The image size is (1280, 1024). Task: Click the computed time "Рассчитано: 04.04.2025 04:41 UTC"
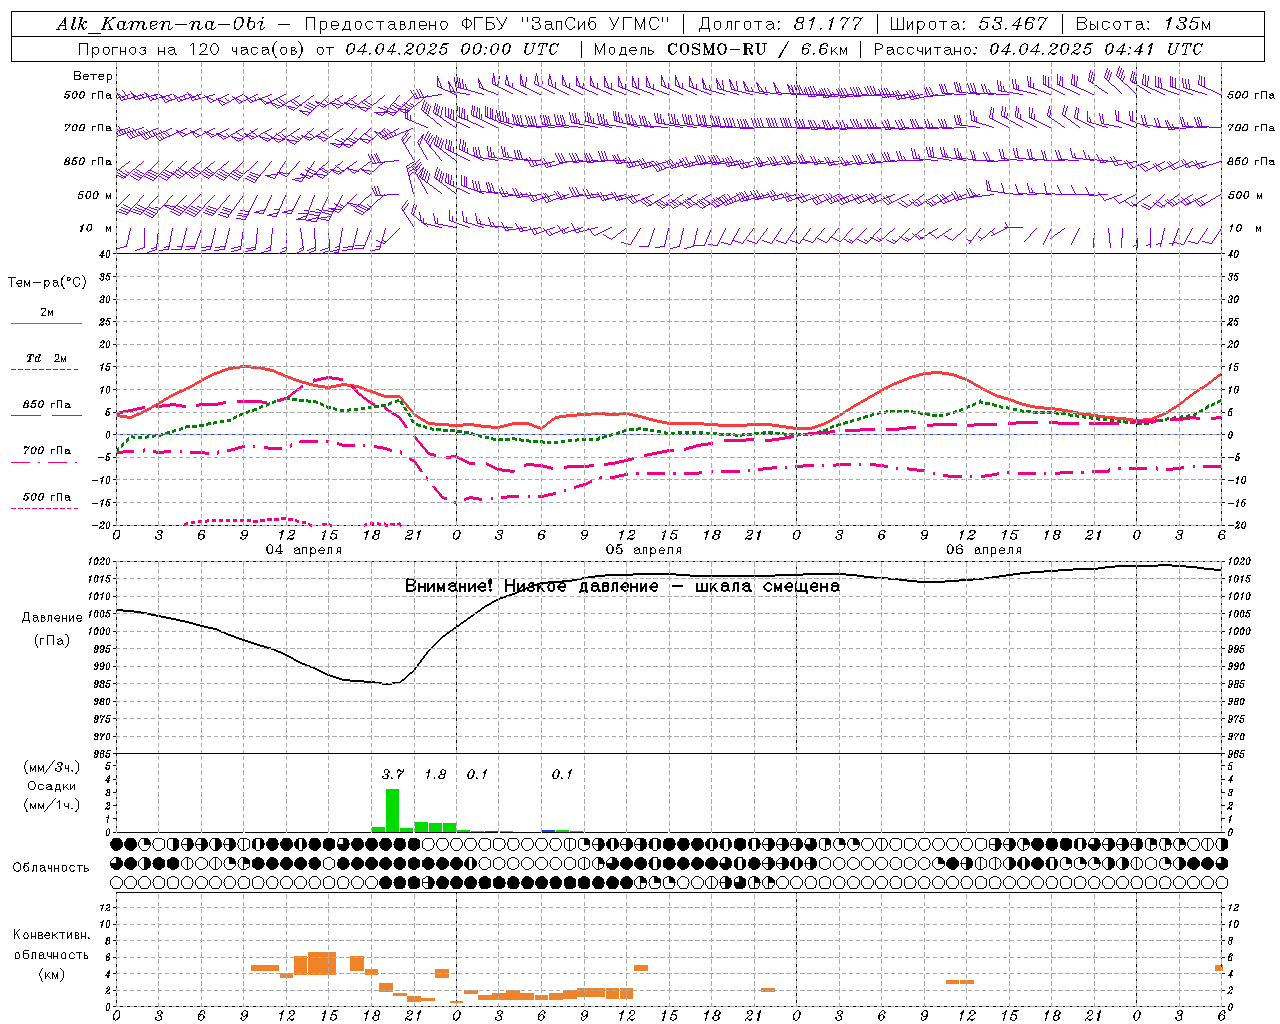pyautogui.click(x=1038, y=49)
